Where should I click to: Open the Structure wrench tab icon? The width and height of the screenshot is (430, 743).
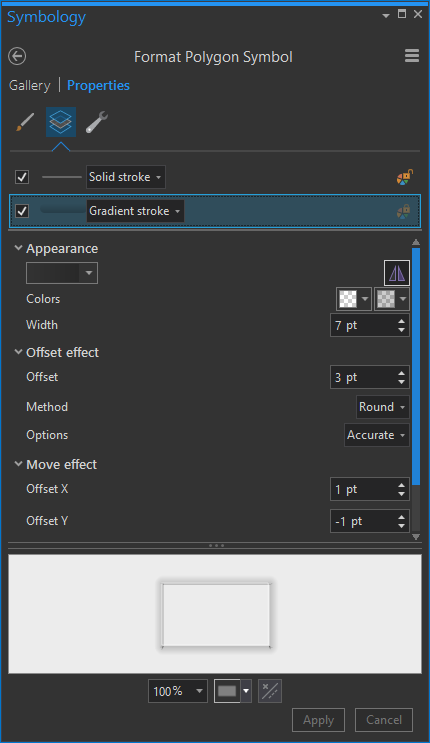click(x=97, y=122)
